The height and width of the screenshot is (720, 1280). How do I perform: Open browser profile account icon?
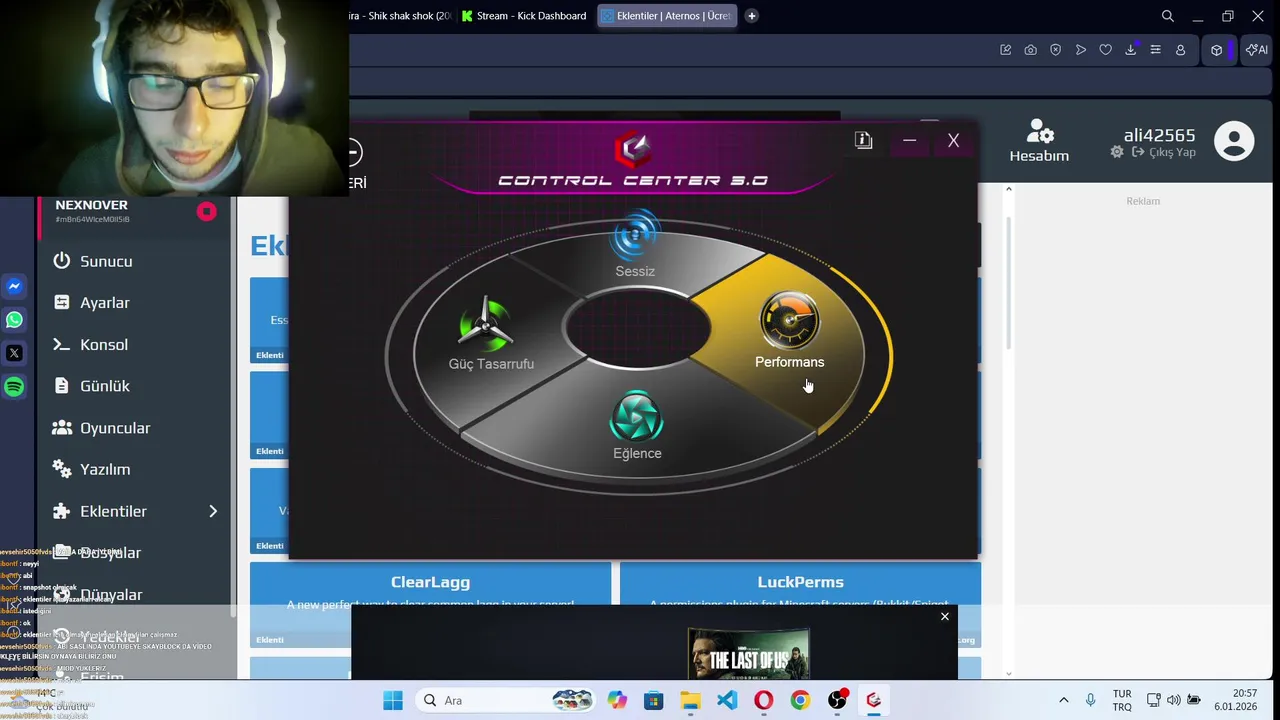pos(1181,50)
